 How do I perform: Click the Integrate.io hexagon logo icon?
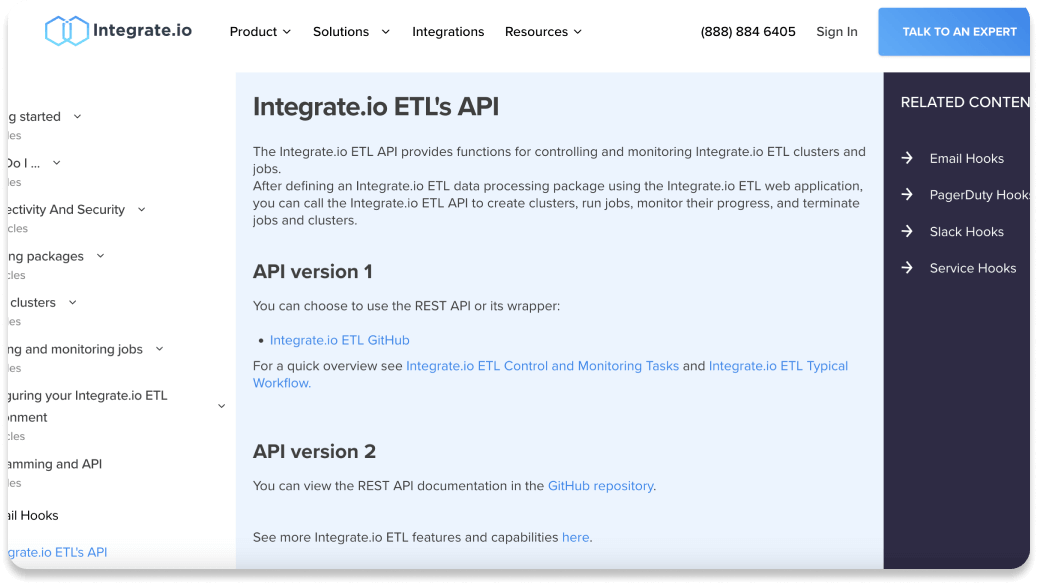tap(66, 31)
